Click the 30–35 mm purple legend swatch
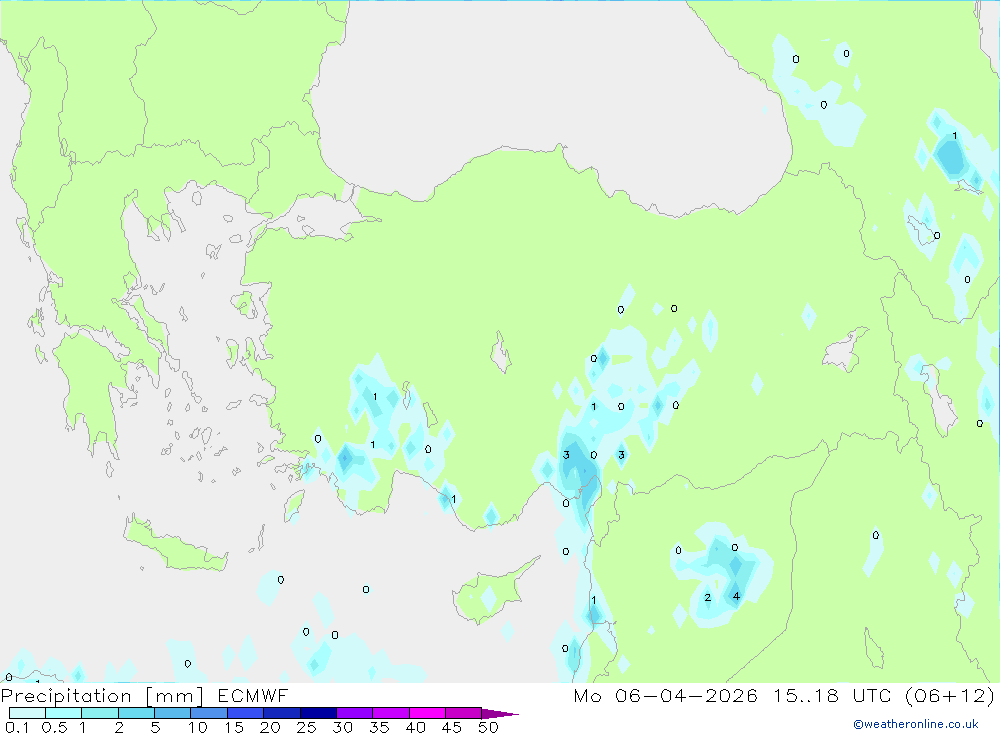The image size is (1000, 733). coord(354,713)
